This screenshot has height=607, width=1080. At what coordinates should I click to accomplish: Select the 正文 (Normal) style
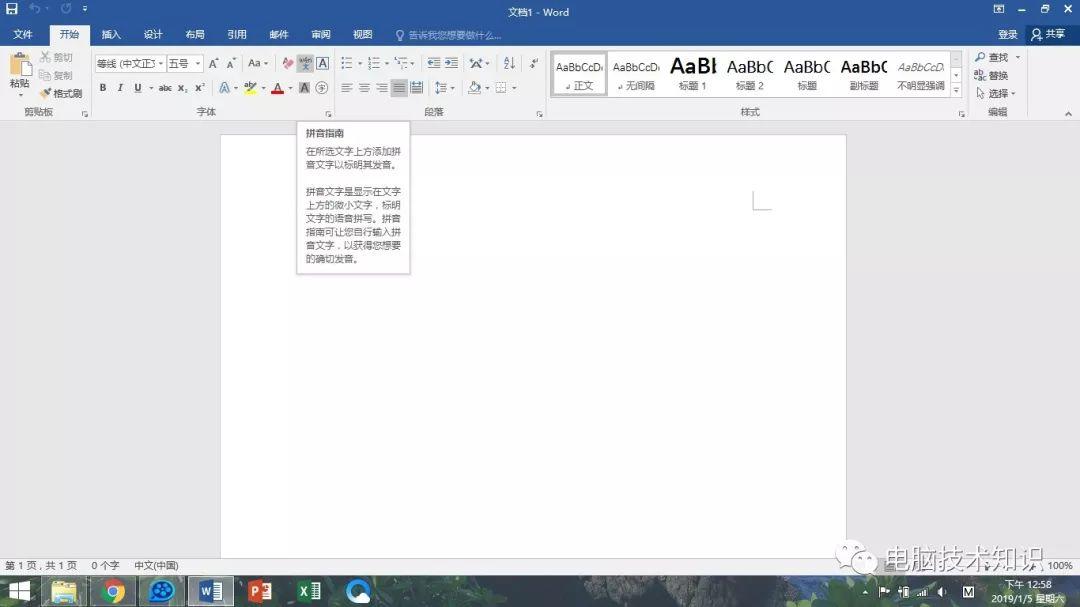[579, 74]
